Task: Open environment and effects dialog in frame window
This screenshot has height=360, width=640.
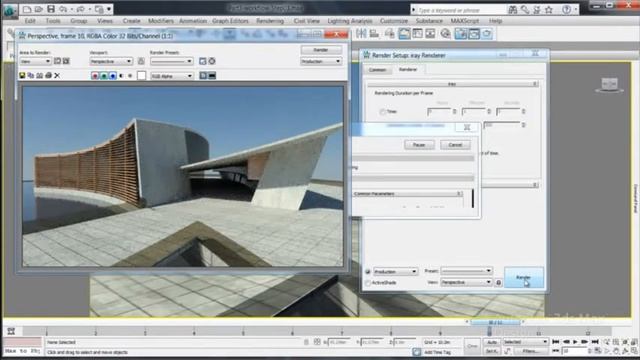Action: click(x=212, y=61)
